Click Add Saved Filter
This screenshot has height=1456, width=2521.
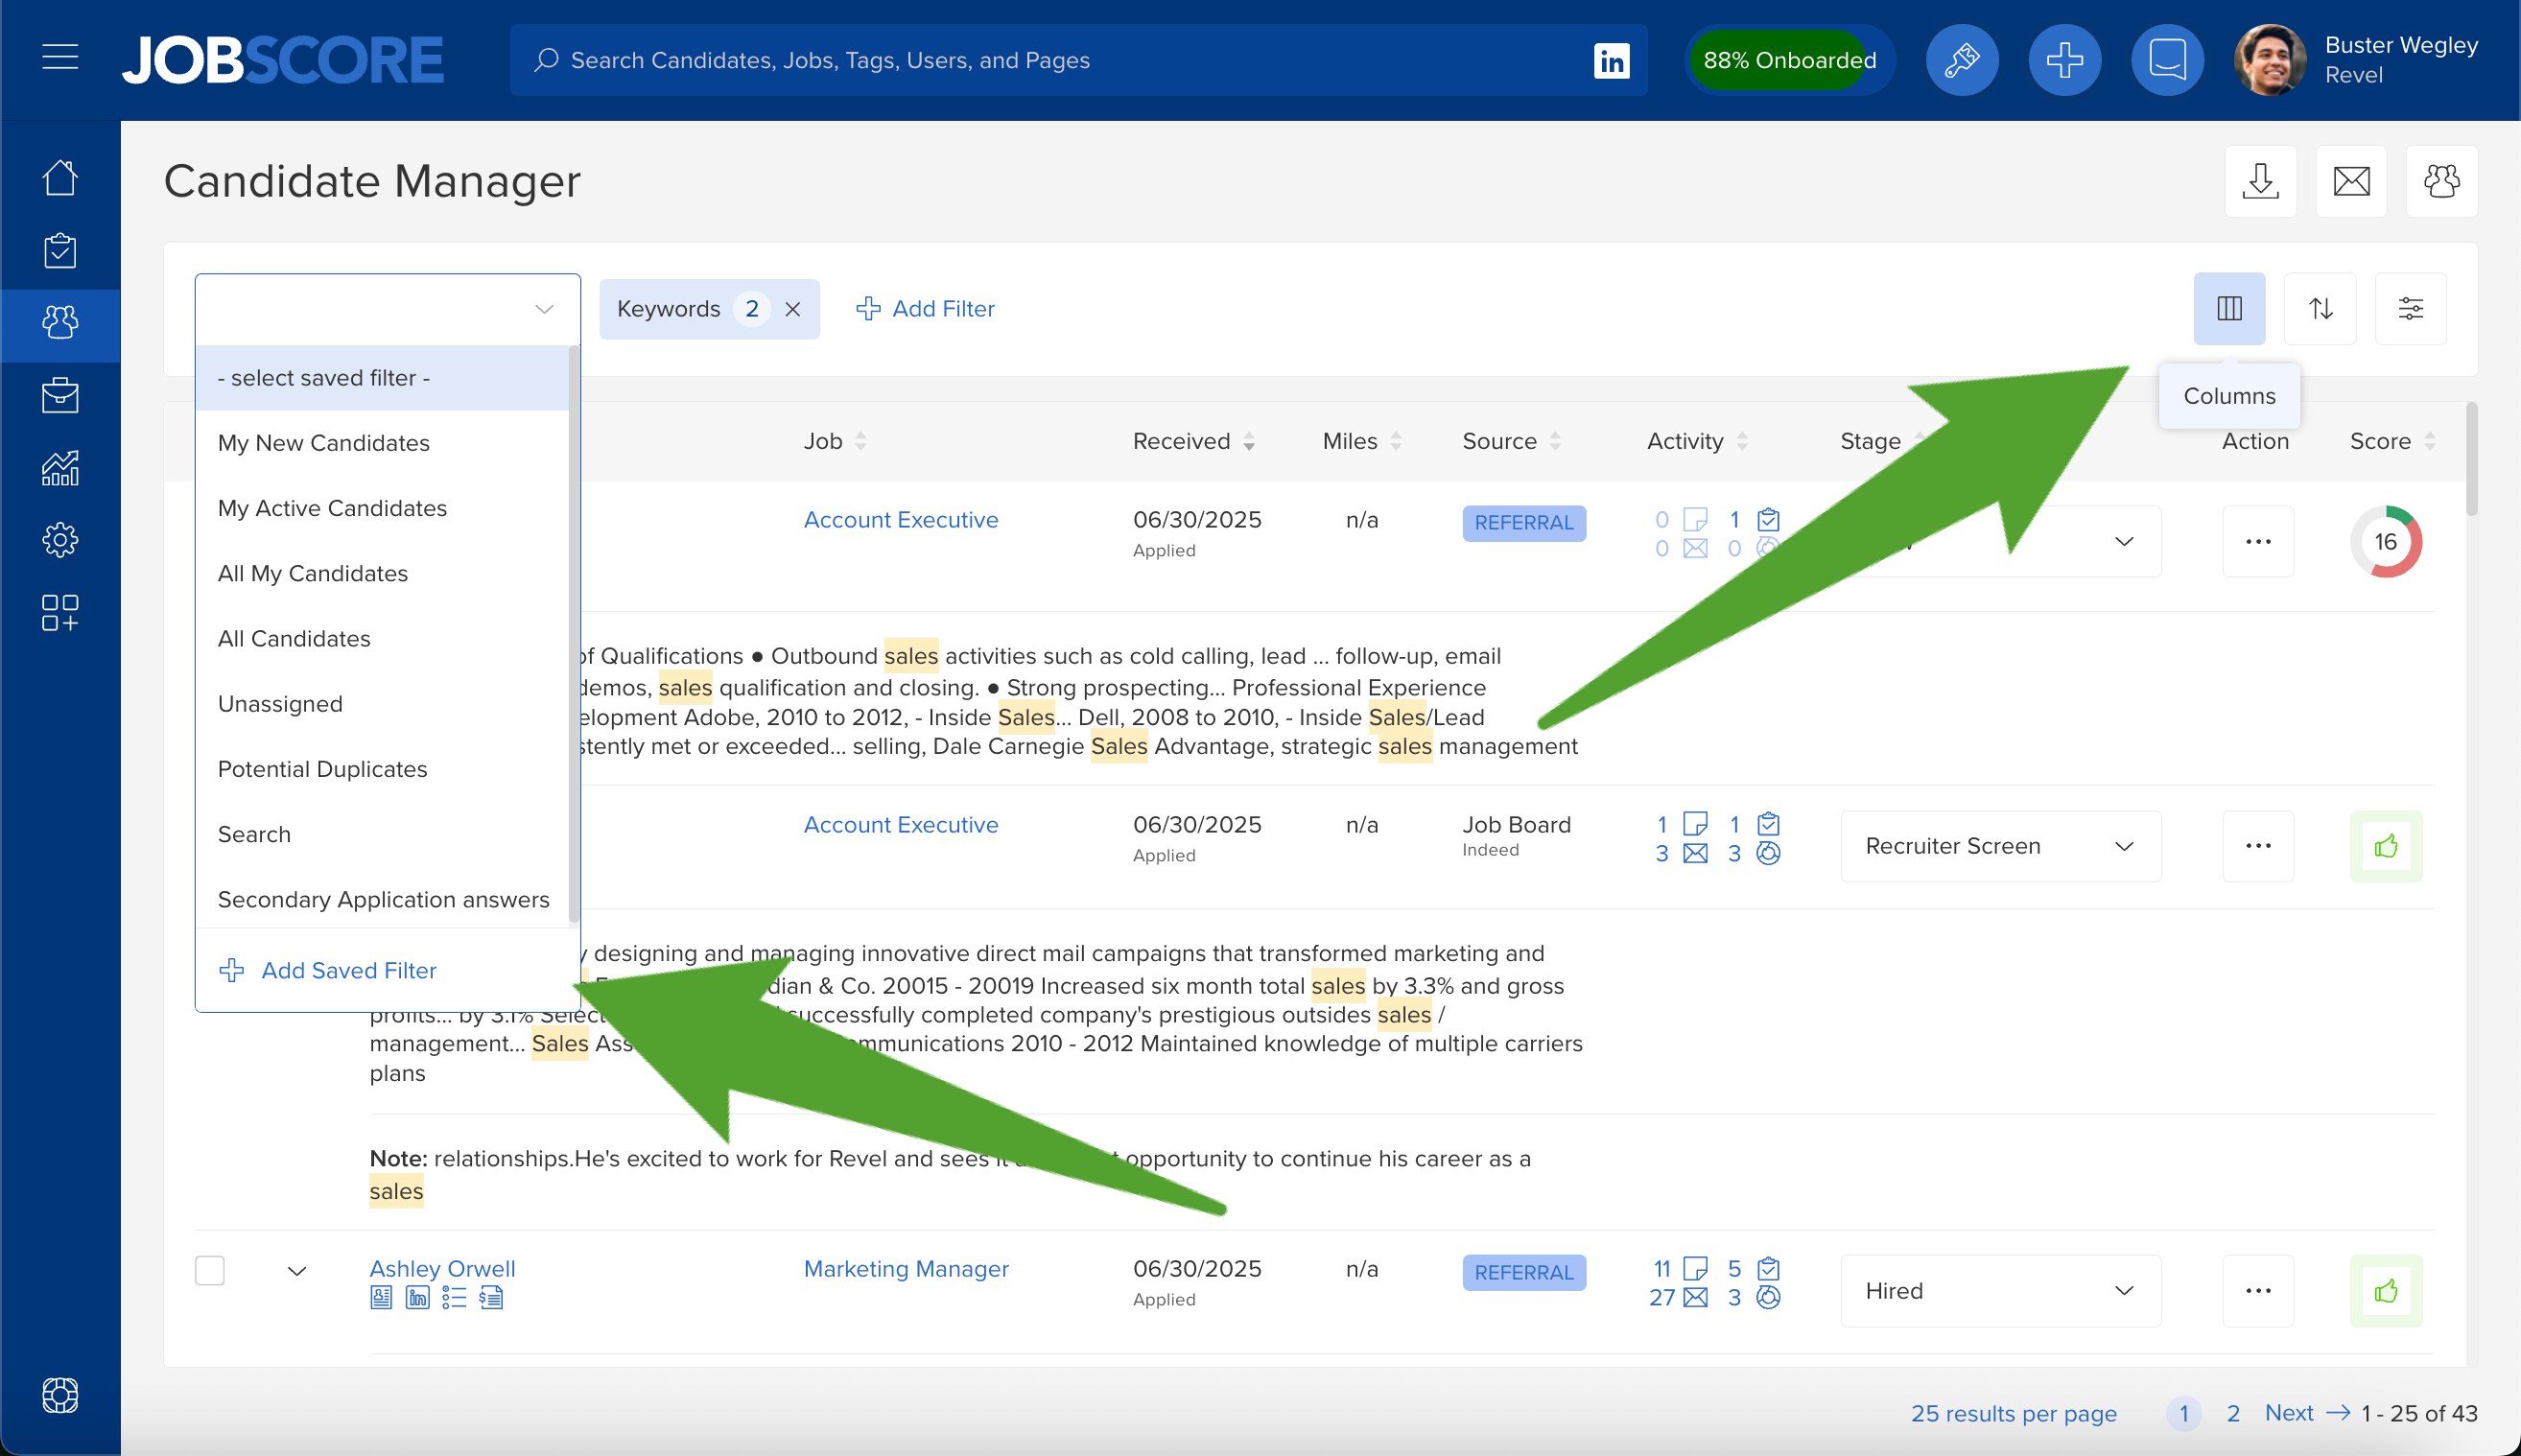pos(327,970)
